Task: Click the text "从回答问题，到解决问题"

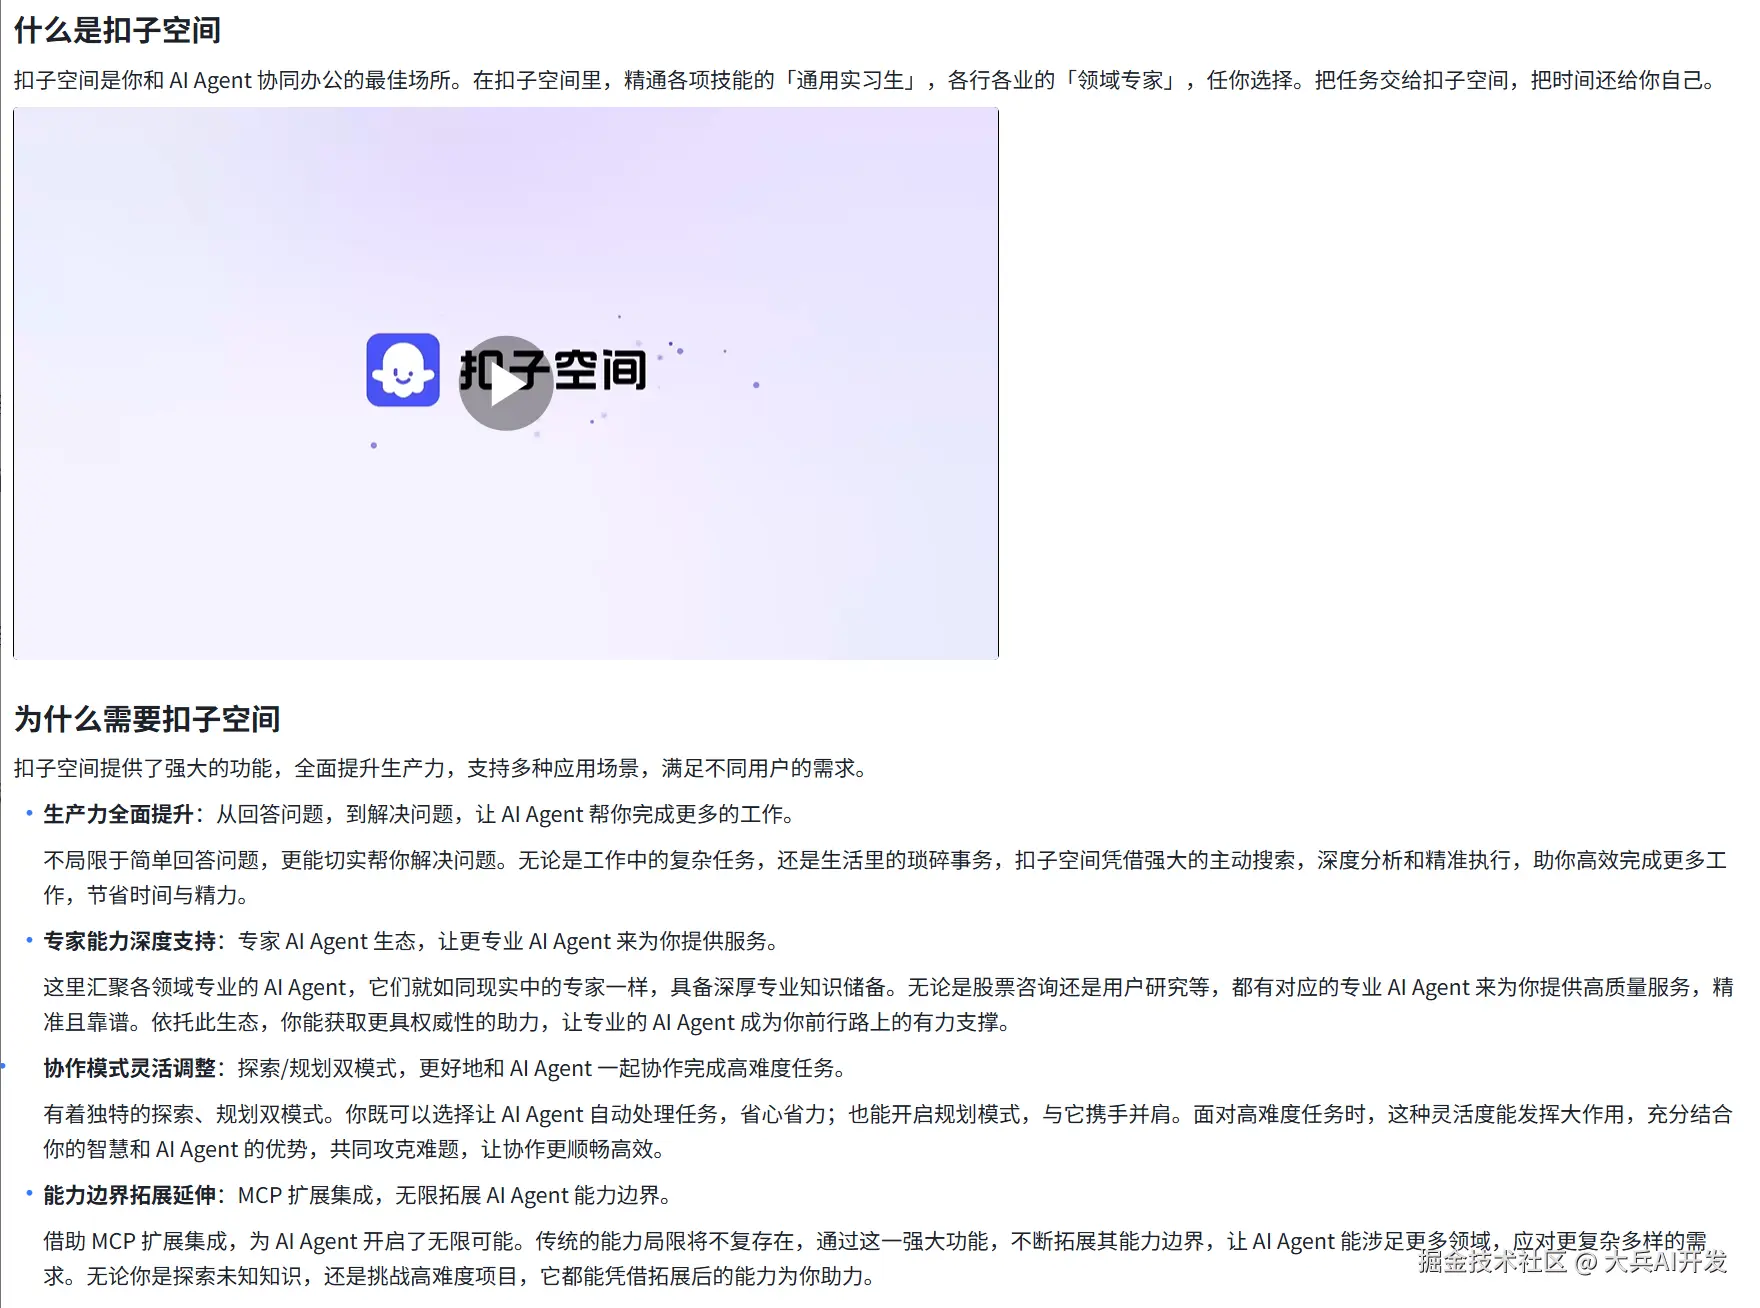Action: coord(335,814)
